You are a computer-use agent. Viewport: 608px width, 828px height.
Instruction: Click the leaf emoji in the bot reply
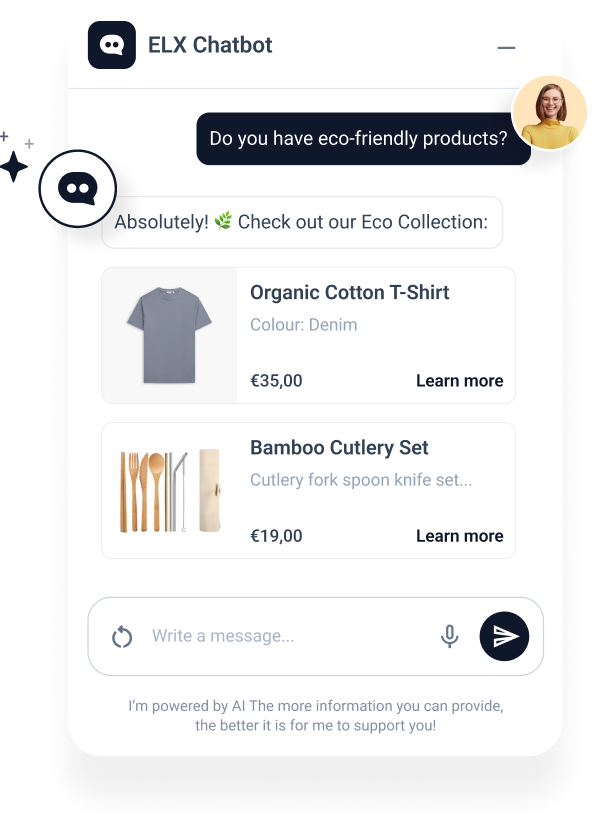[x=223, y=222]
